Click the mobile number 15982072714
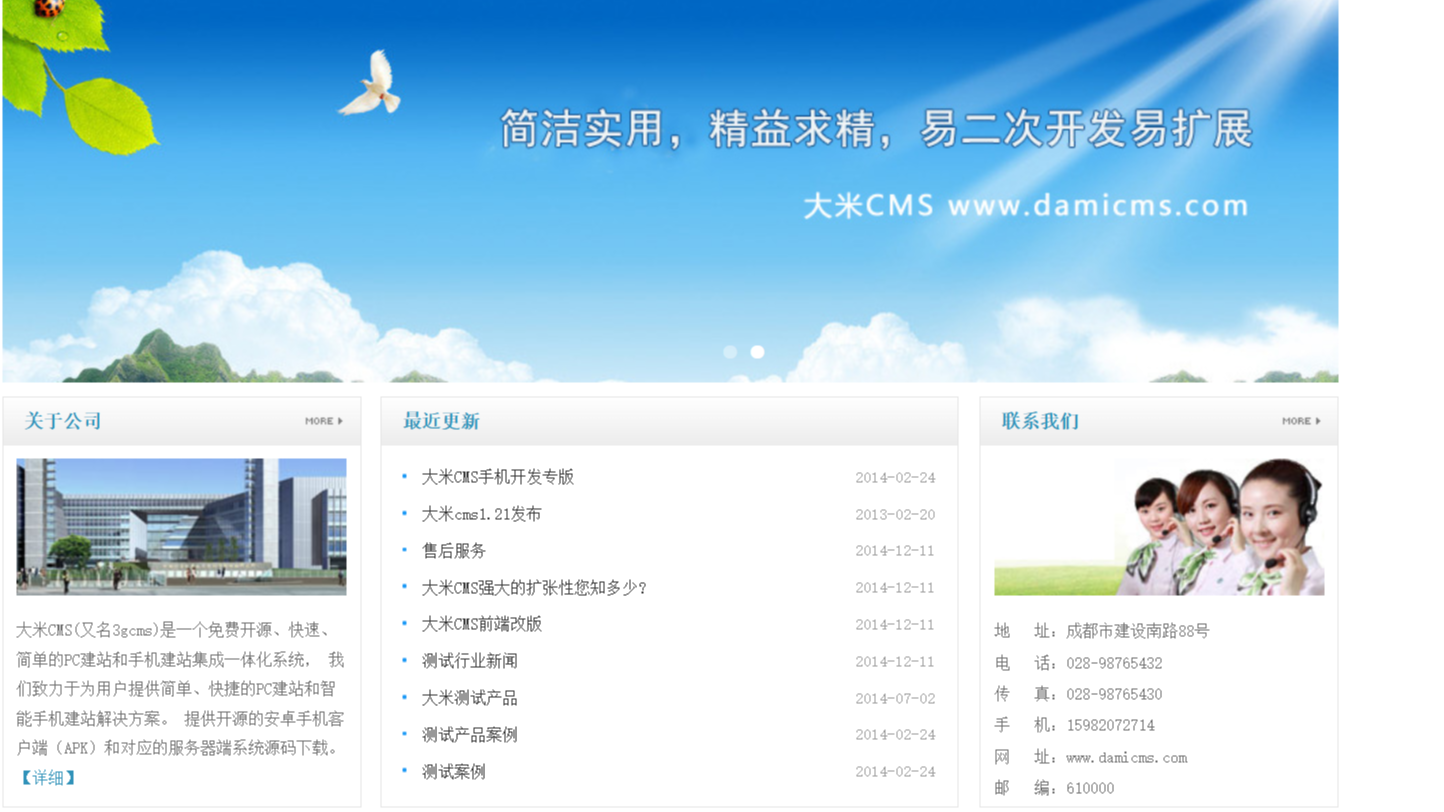This screenshot has width=1444, height=812. pyautogui.click(x=1110, y=725)
